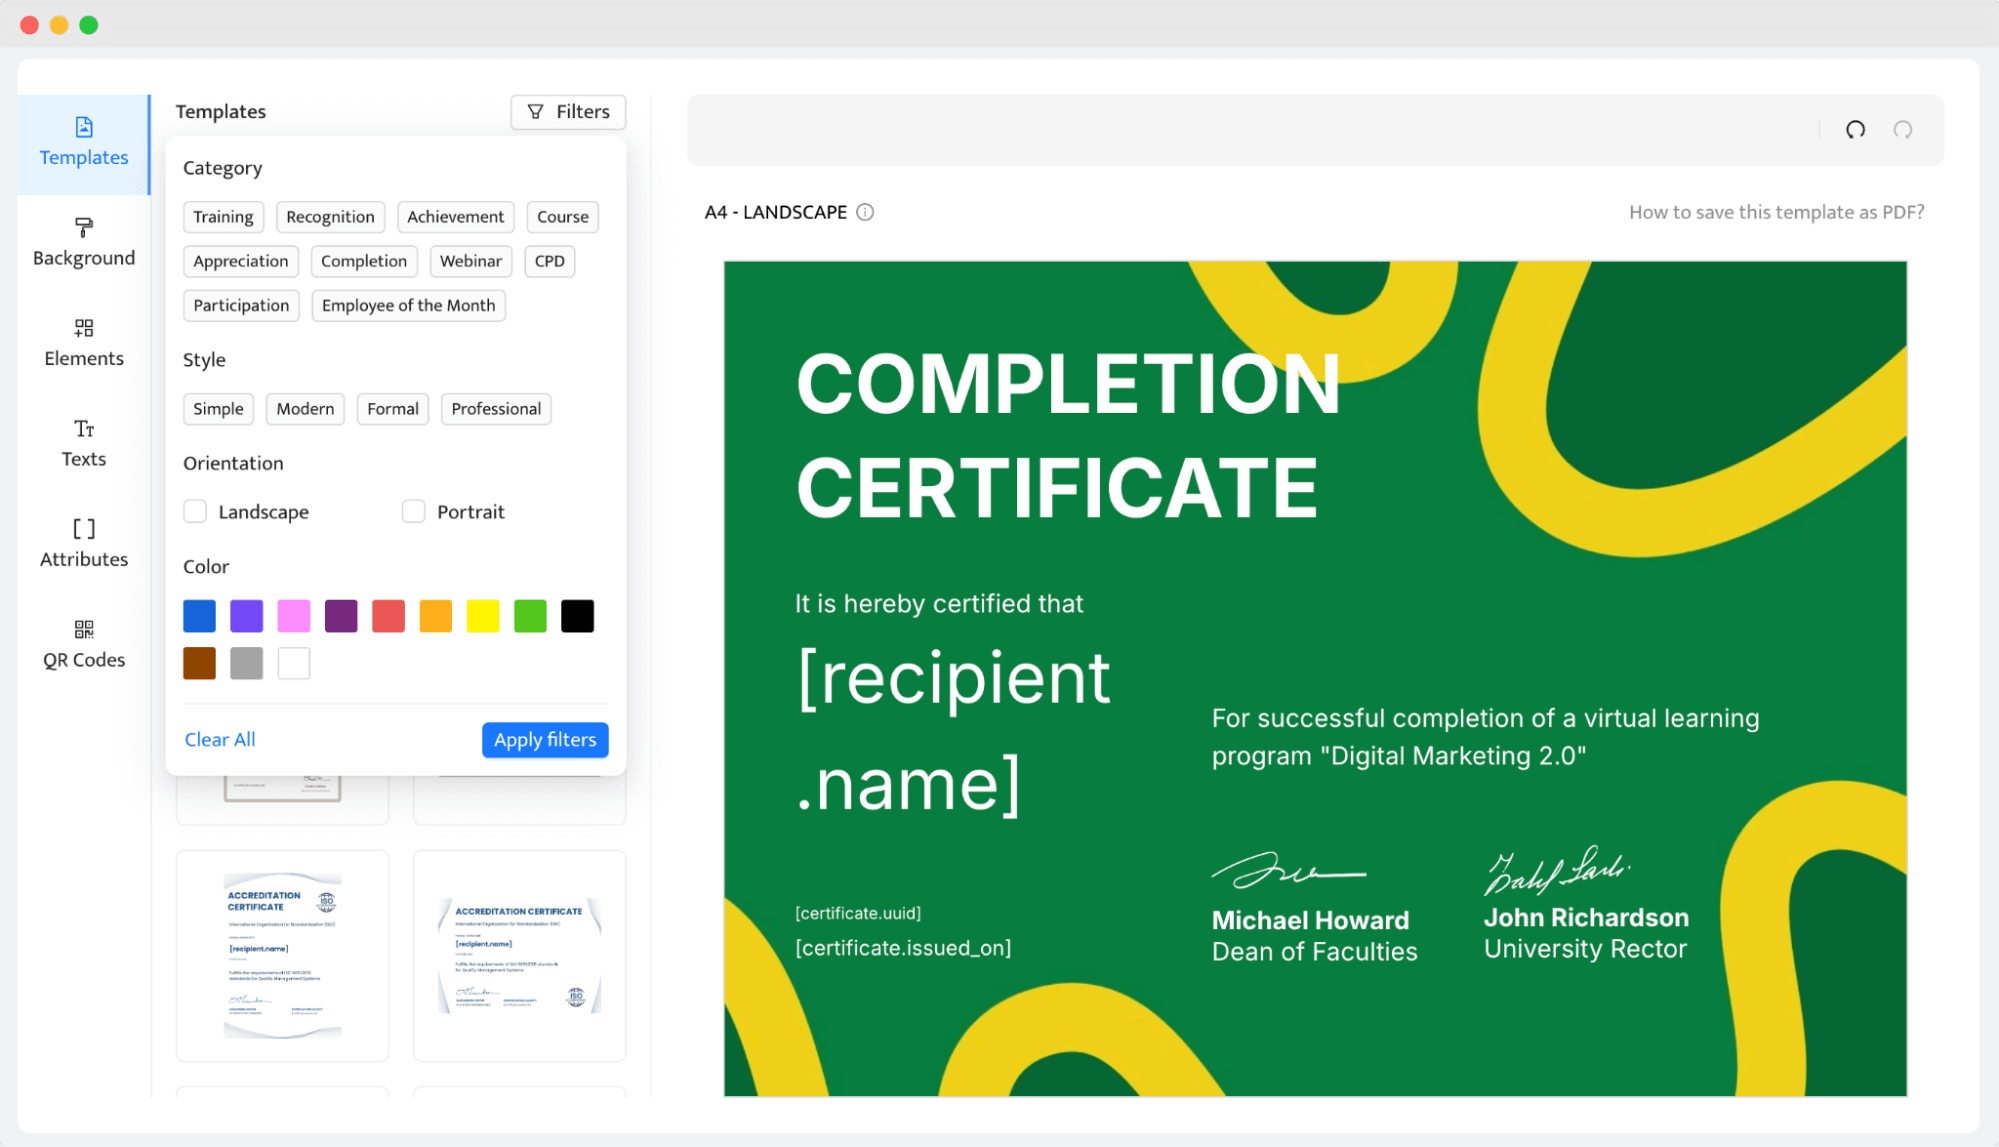Select the Participation category tag
The height and width of the screenshot is (1147, 1999).
click(x=241, y=305)
